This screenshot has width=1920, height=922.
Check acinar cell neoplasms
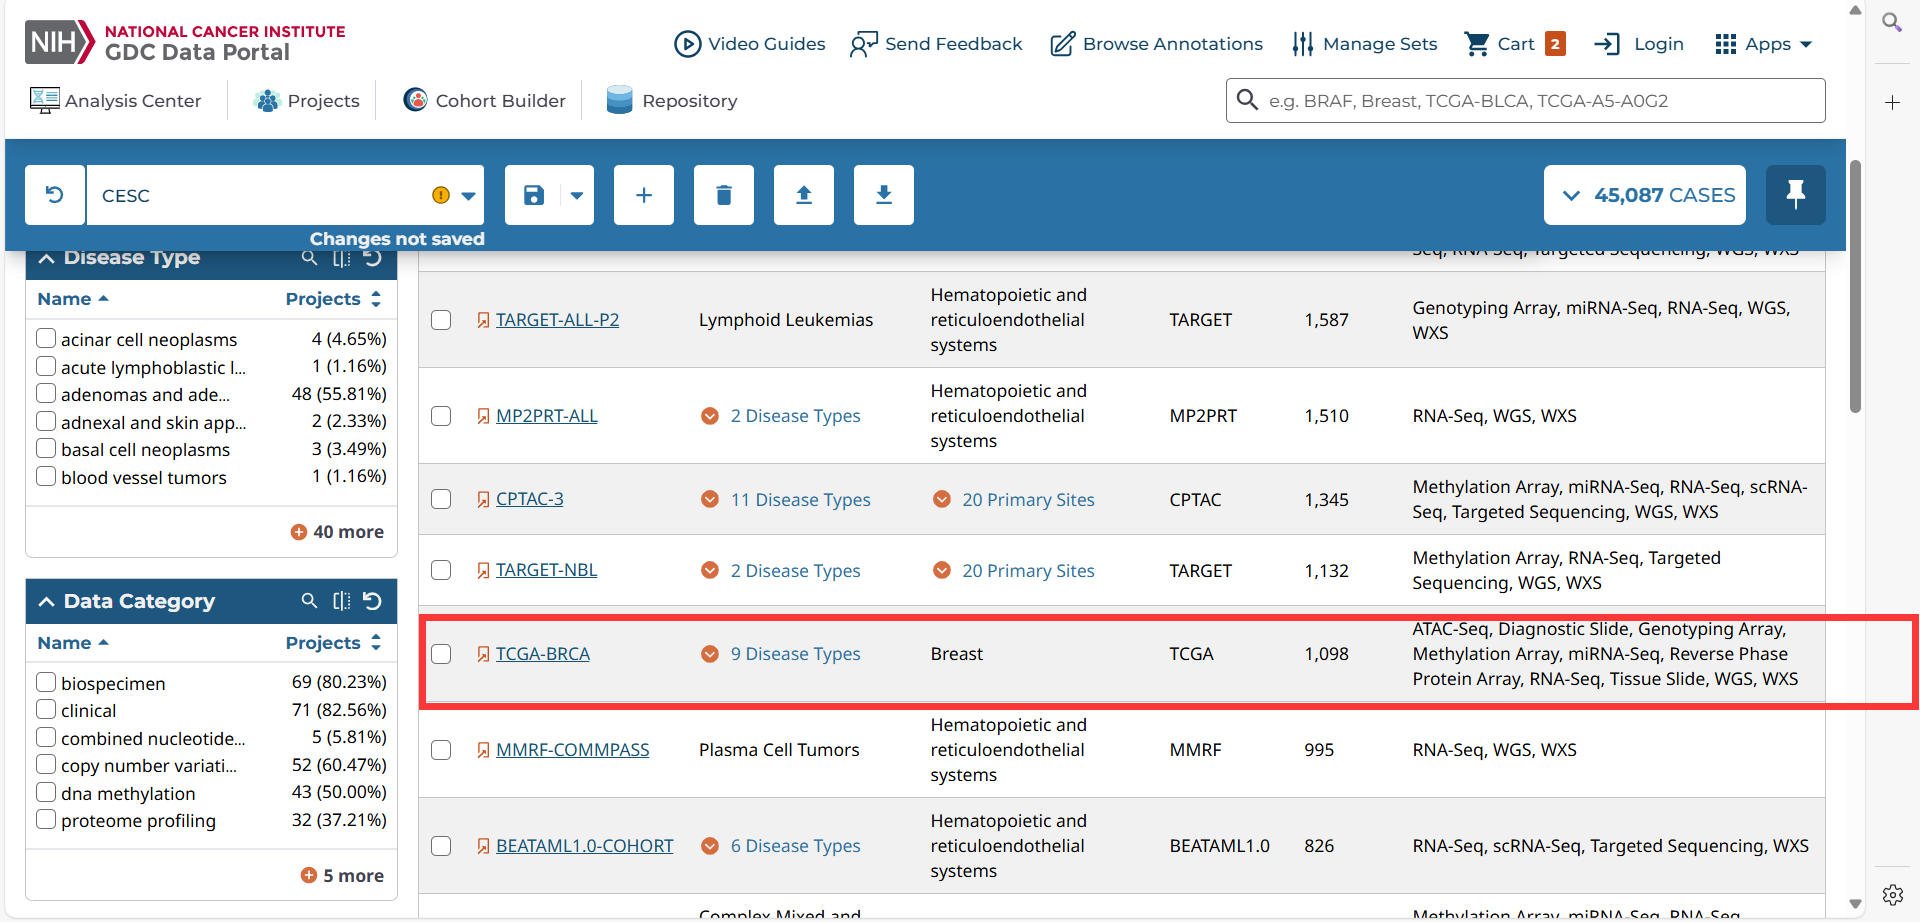pos(46,338)
